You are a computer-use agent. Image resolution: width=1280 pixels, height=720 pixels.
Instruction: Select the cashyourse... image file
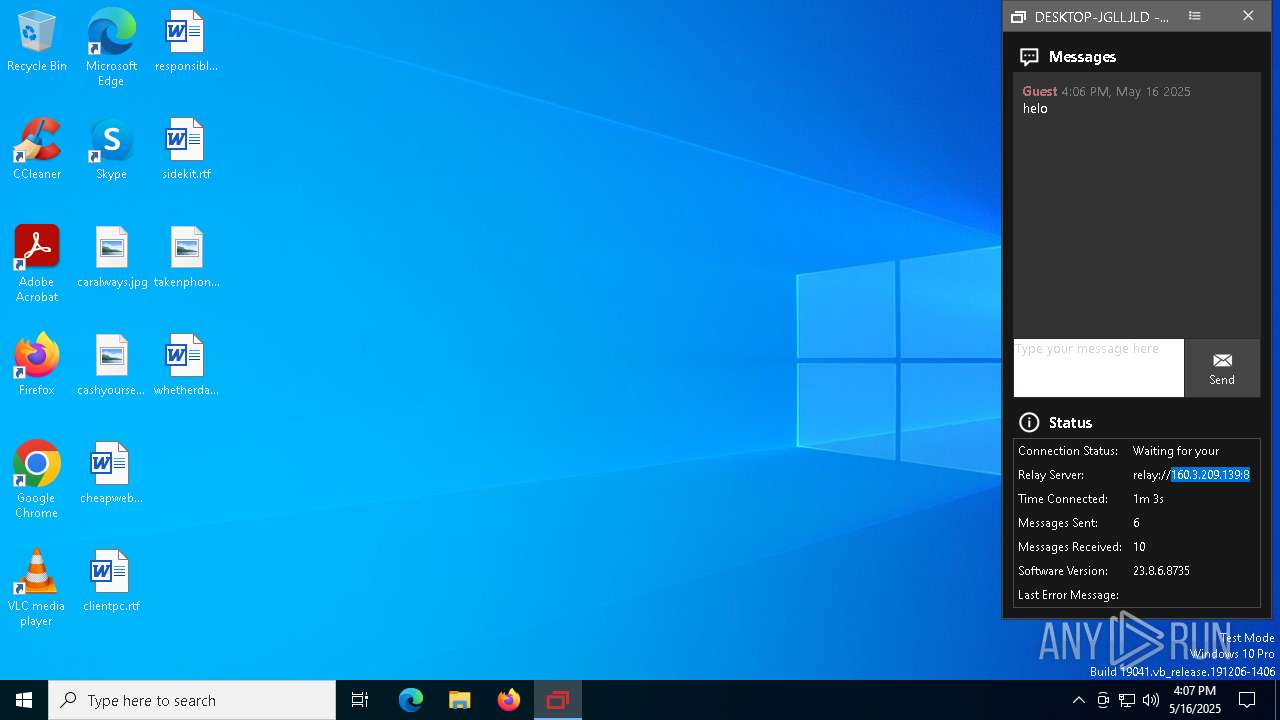[111, 366]
